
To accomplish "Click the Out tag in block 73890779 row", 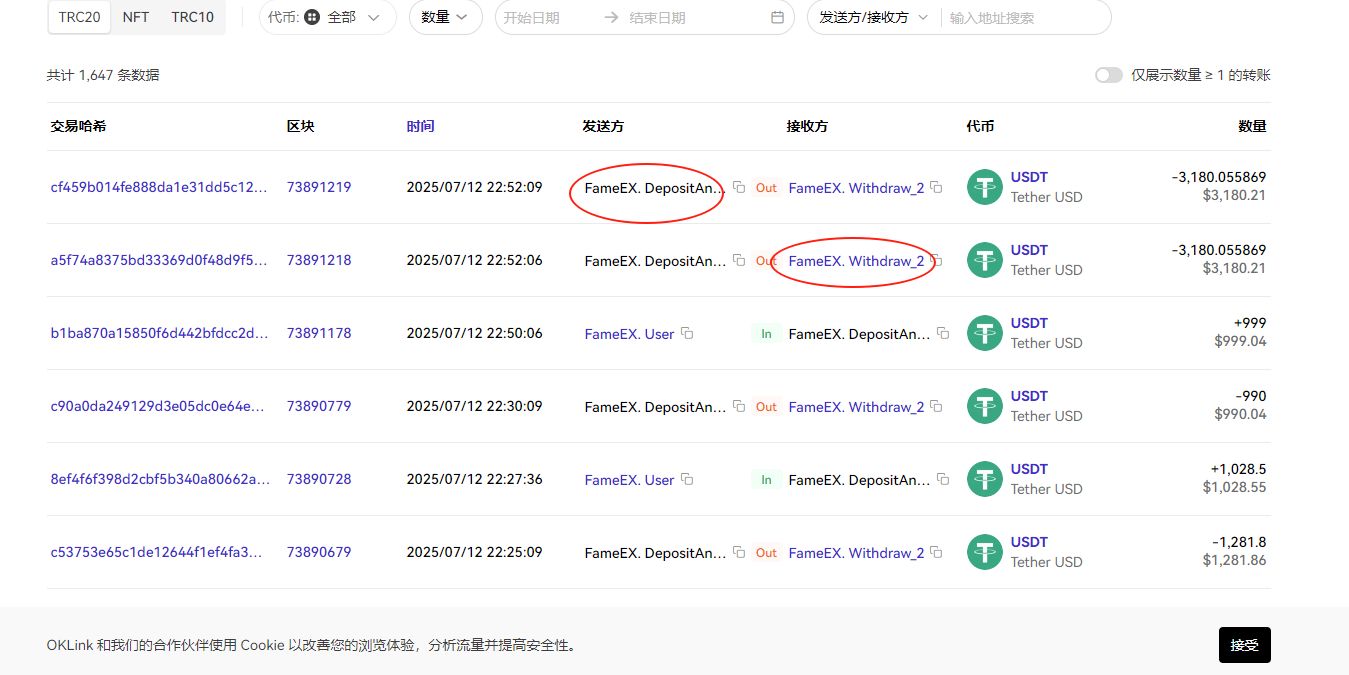I will 766,407.
